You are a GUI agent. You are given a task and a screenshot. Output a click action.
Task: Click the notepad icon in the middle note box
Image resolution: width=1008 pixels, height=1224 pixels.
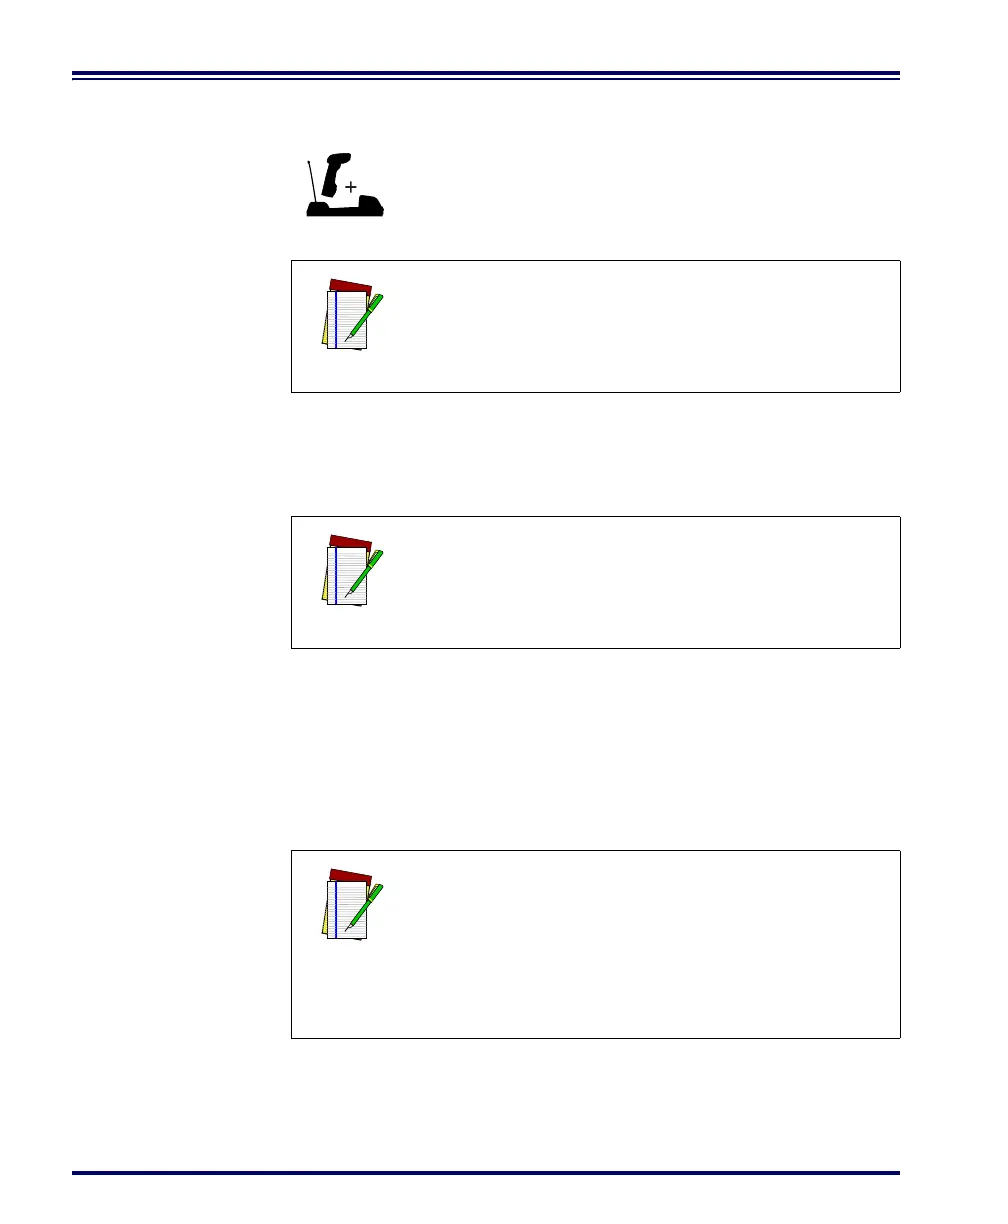click(353, 571)
